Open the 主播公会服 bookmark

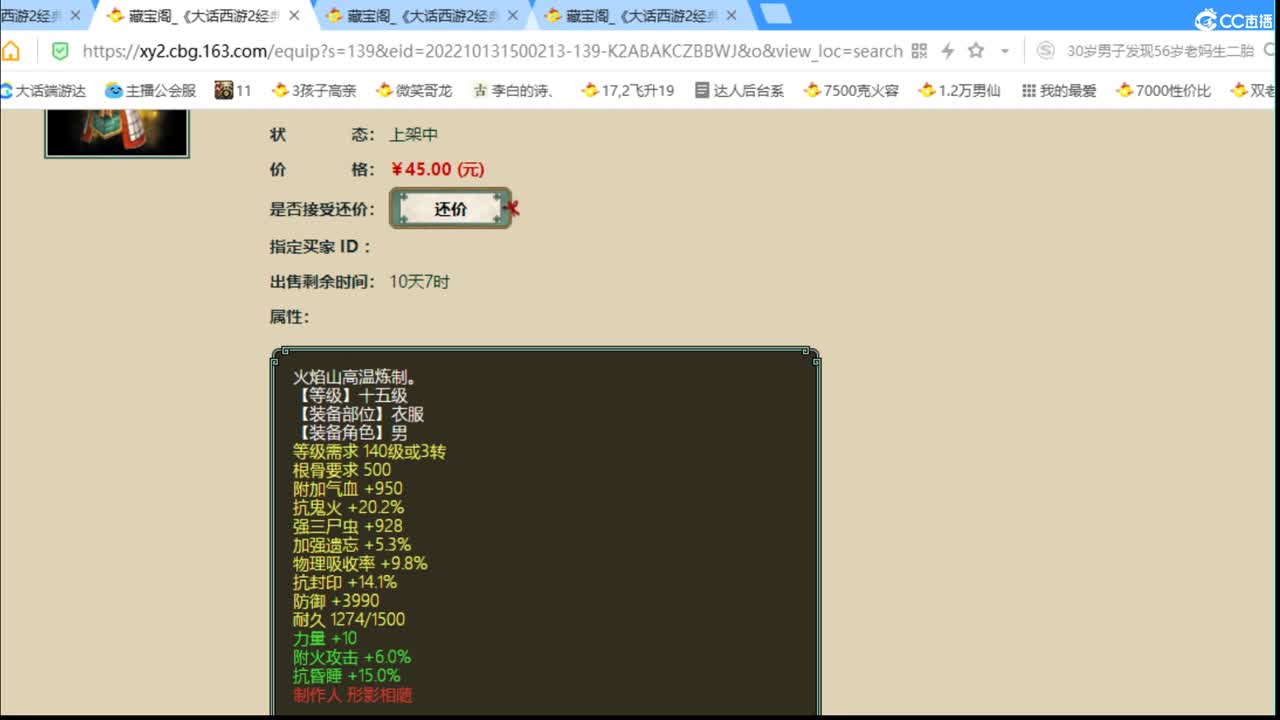(151, 90)
